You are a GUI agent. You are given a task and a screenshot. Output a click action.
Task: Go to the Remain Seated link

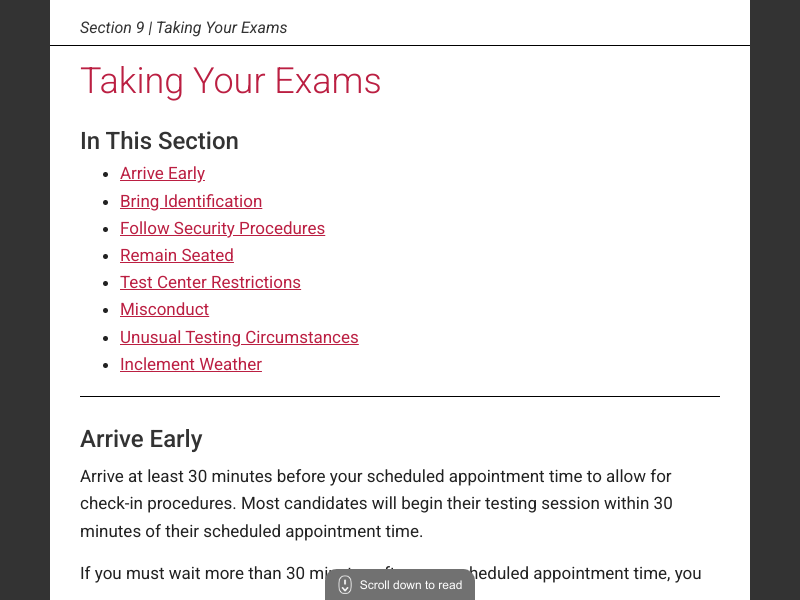177,255
